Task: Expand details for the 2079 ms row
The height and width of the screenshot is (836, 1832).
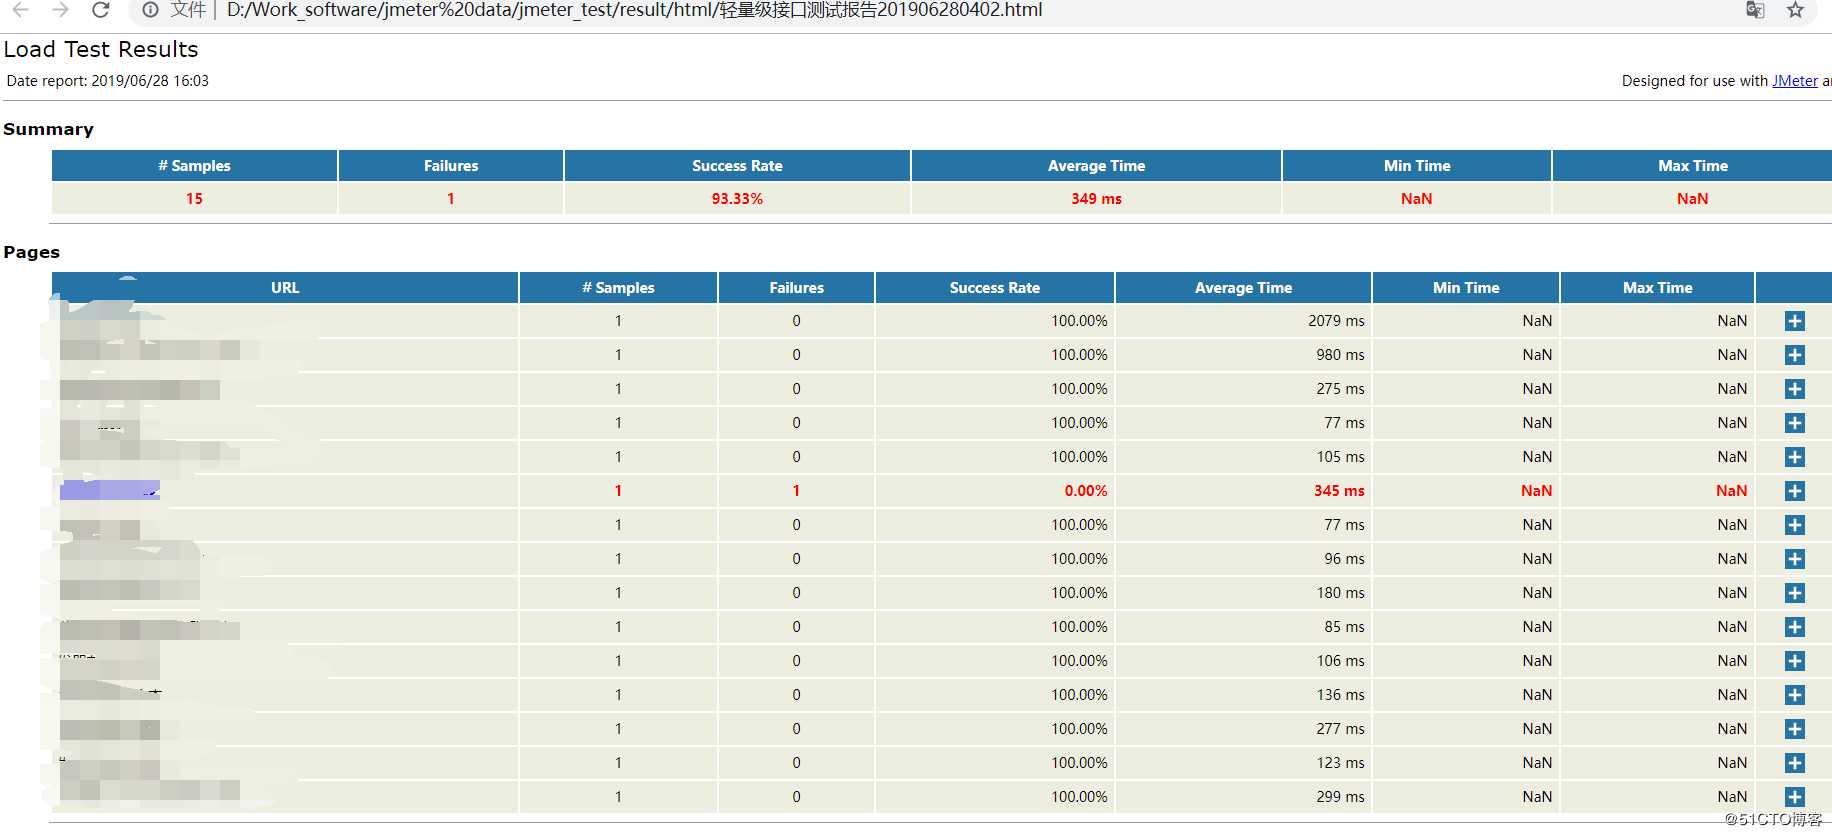Action: pyautogui.click(x=1795, y=321)
